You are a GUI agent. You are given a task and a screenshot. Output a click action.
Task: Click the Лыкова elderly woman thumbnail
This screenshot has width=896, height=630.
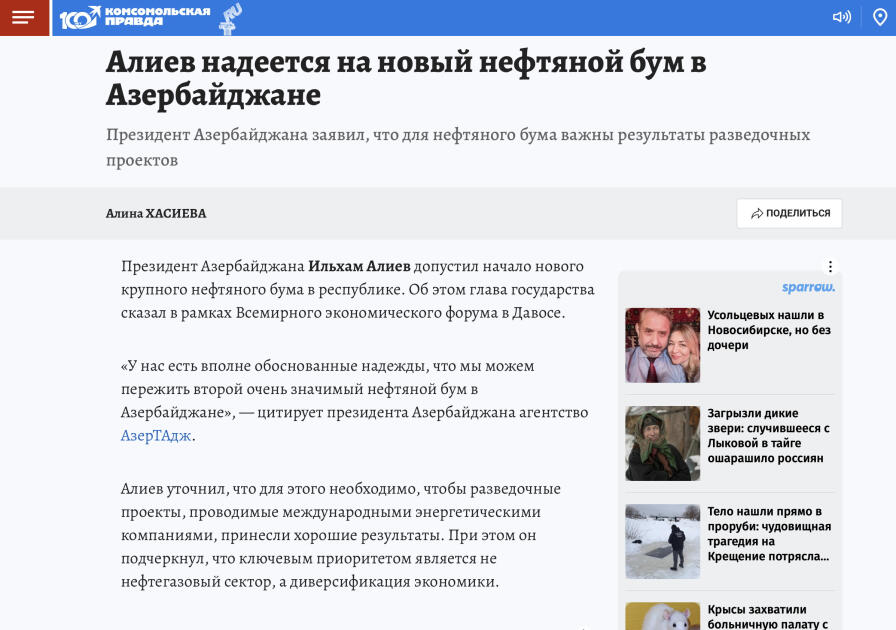tap(662, 443)
